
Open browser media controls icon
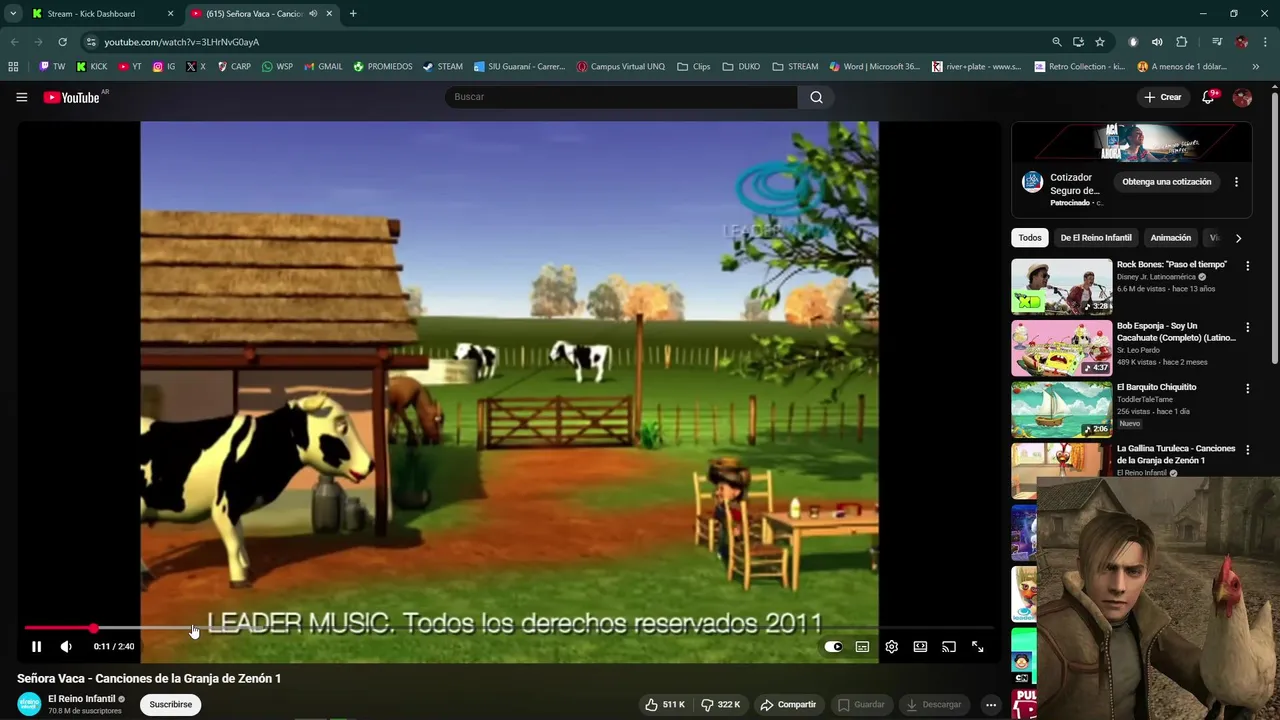coord(1217,42)
